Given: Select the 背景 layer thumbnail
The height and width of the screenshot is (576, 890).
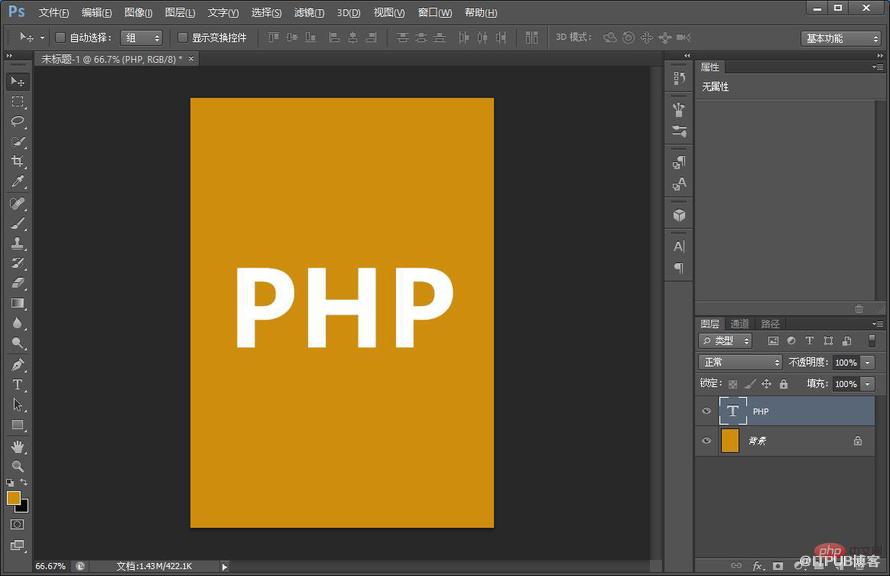Looking at the screenshot, I should coord(730,441).
